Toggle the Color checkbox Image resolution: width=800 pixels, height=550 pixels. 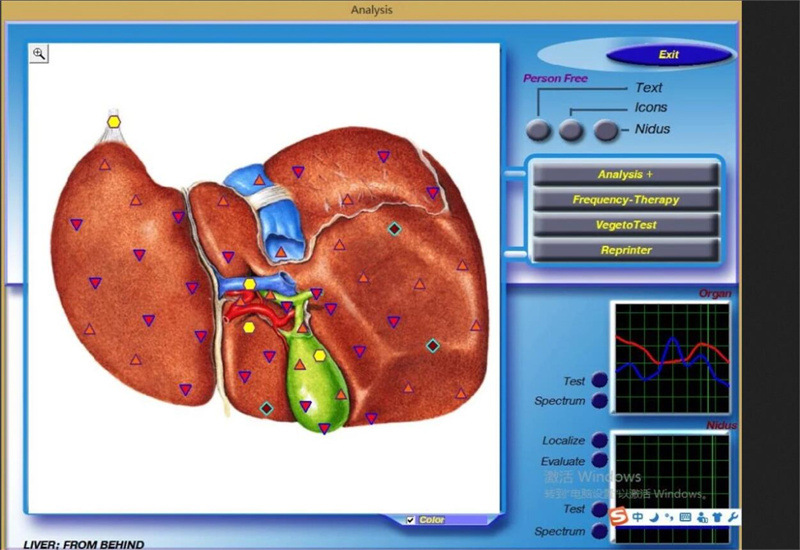411,520
